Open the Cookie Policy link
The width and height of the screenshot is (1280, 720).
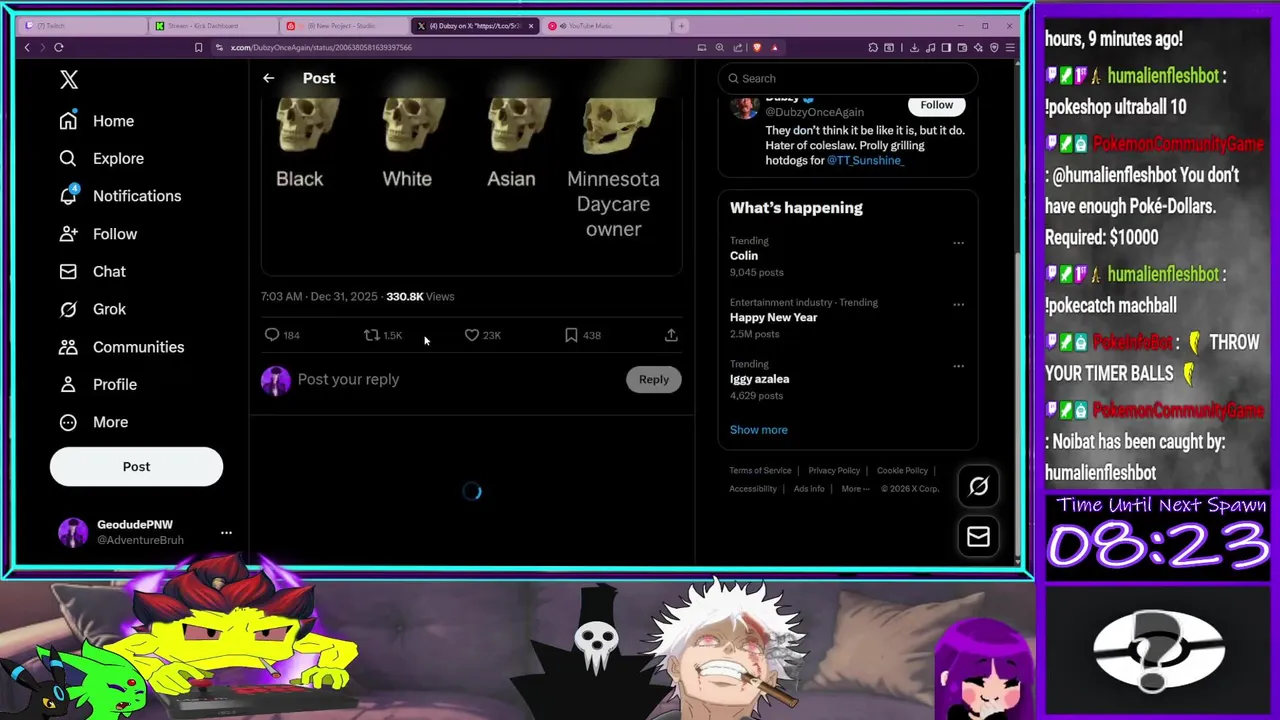point(902,471)
